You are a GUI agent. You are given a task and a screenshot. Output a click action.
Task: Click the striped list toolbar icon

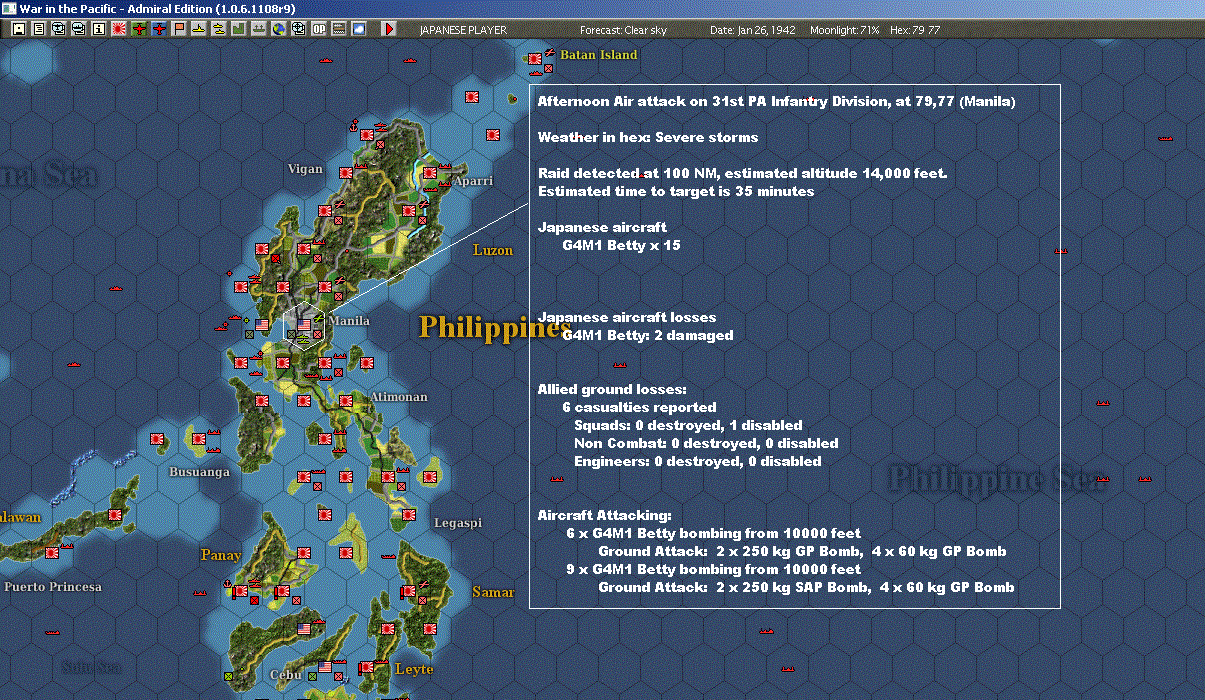(x=339, y=29)
